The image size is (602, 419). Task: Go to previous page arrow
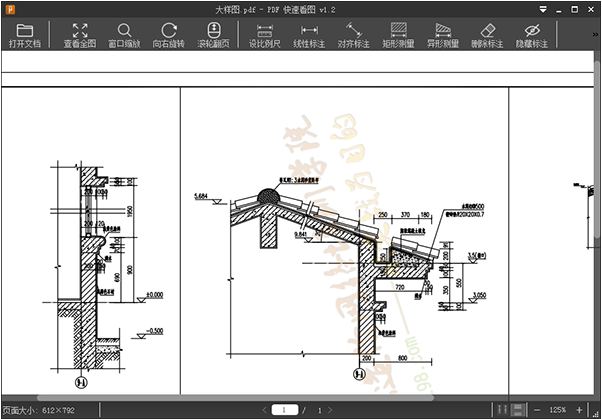tap(264, 410)
